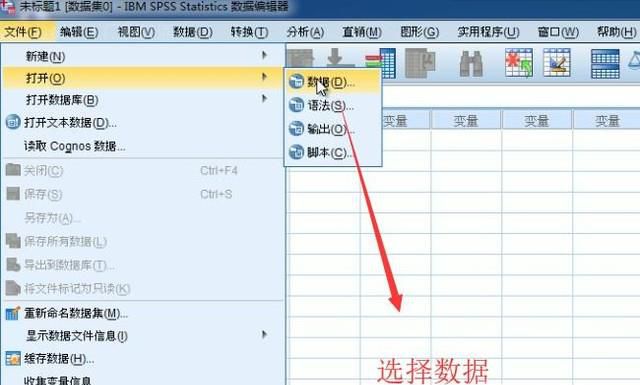Viewport: 640px width, 385px height.
Task: Click arrow beside 新建(N)
Action: pos(264,55)
